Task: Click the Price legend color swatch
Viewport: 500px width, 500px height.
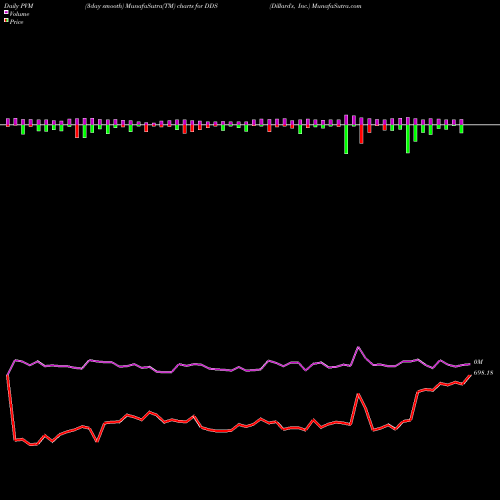Action: (x=6, y=21)
